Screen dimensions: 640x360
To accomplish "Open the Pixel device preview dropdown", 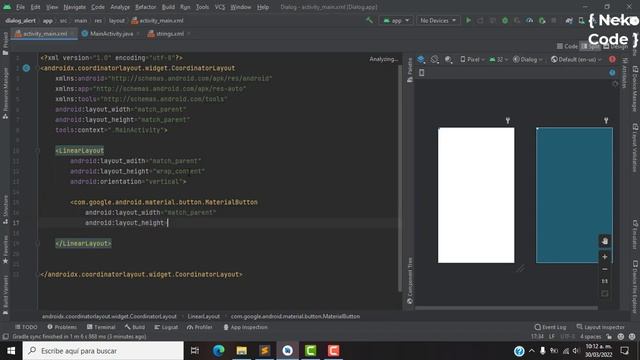I will coord(472,60).
